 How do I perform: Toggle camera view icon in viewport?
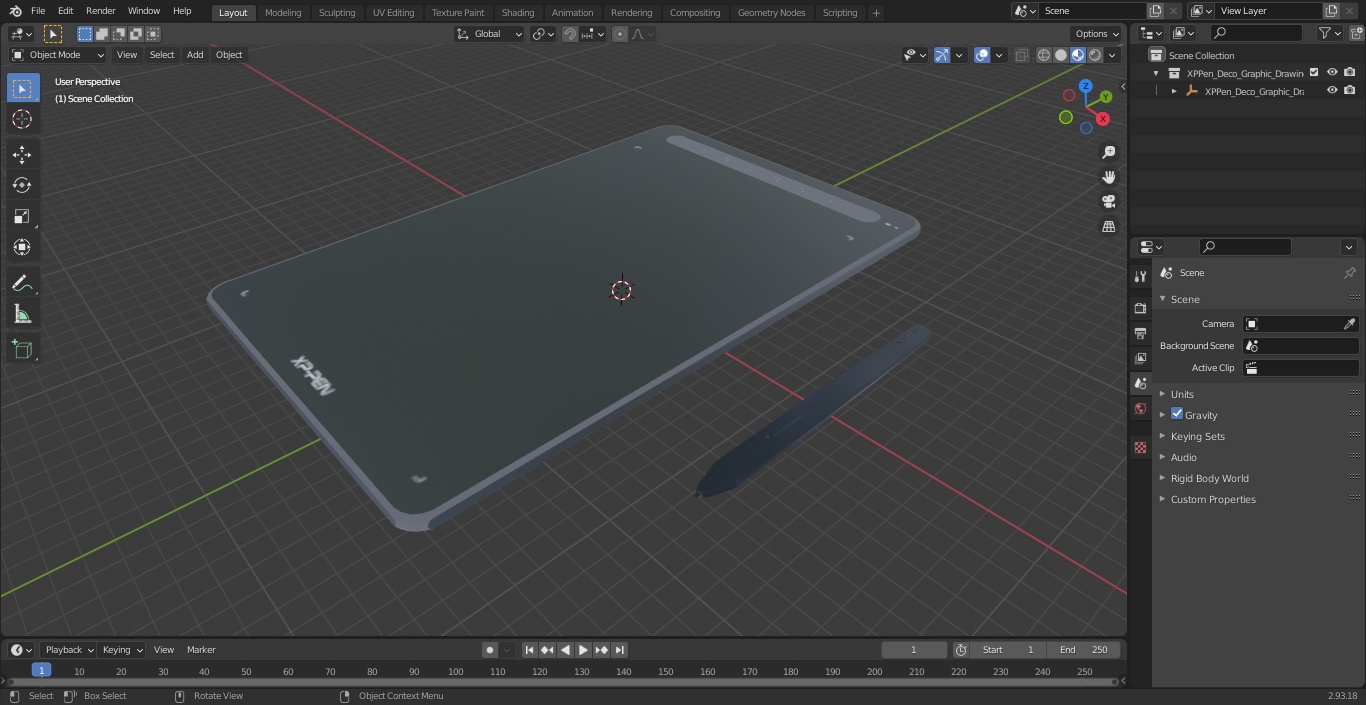(x=1108, y=202)
